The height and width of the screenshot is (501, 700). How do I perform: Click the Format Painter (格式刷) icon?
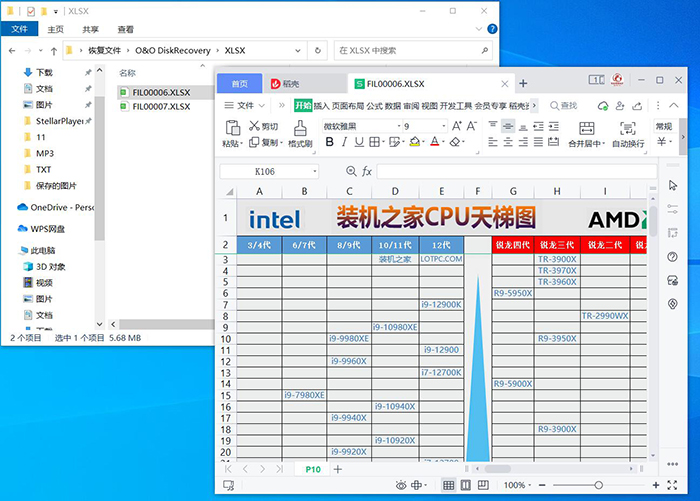point(300,128)
